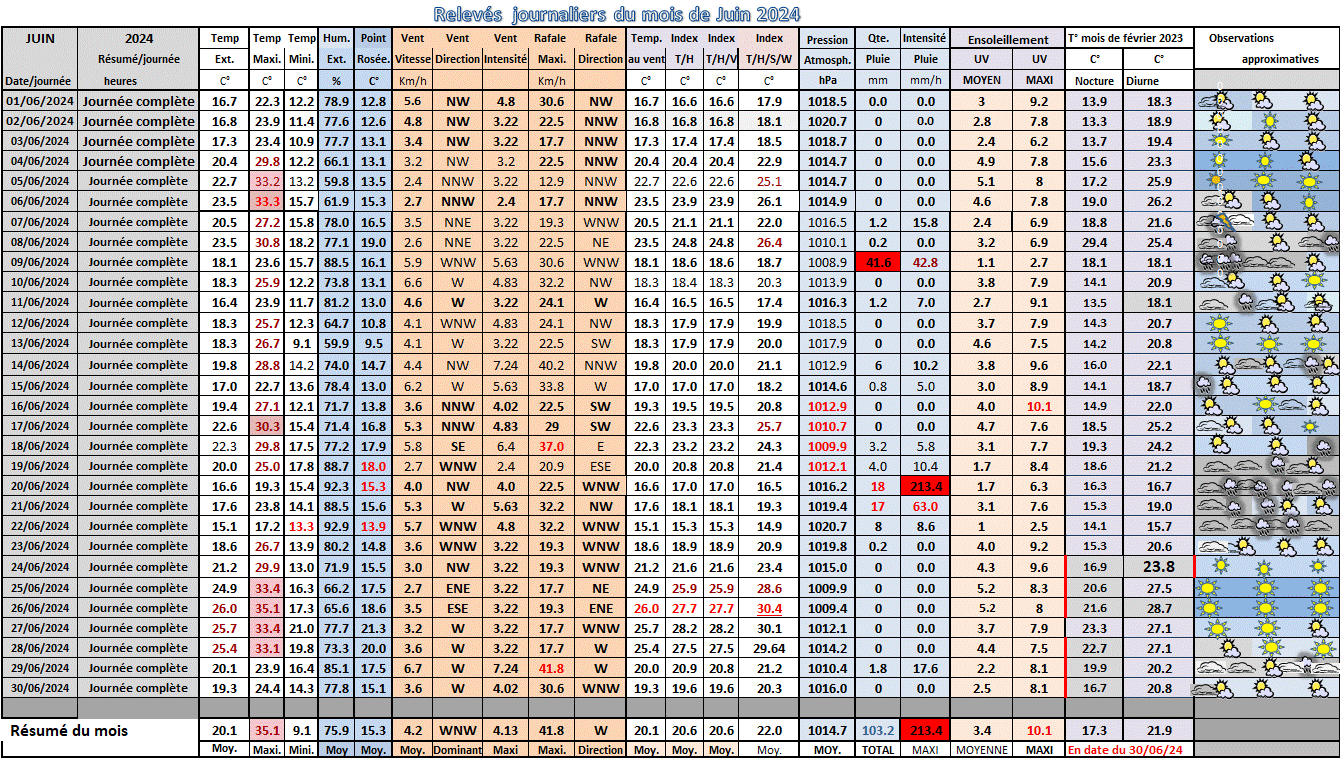
Task: Click the full sun icon on 02/06/2024
Action: coord(1269,121)
